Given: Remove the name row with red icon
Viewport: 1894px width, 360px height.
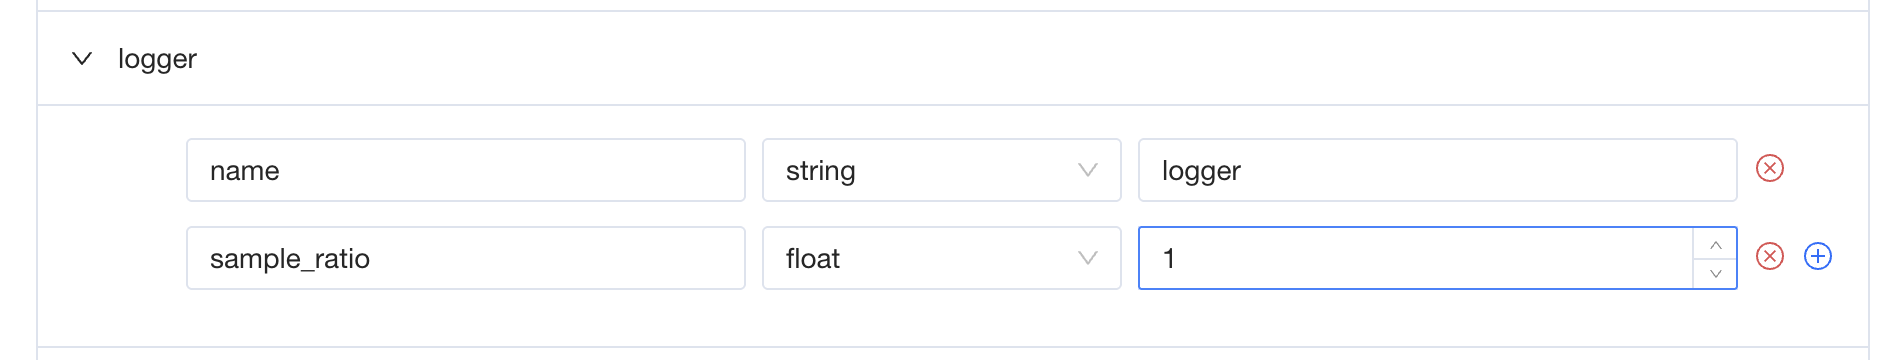Looking at the screenshot, I should coord(1770,168).
